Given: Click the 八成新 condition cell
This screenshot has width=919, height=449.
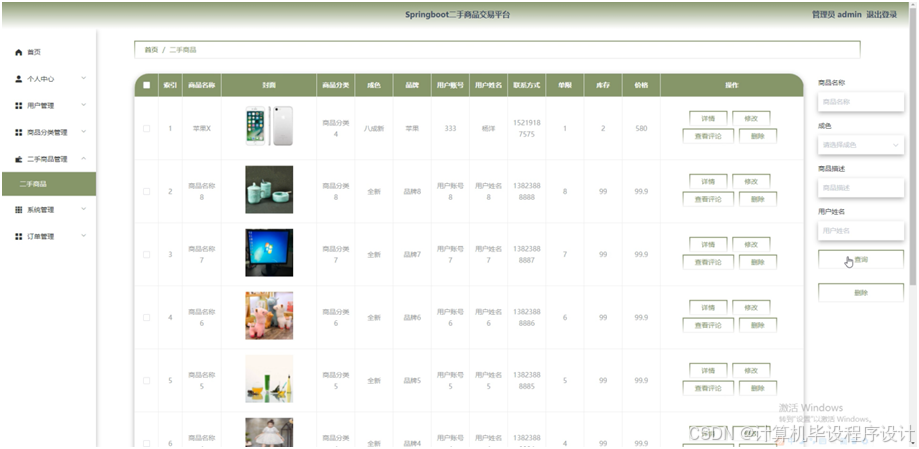Looking at the screenshot, I should [374, 128].
